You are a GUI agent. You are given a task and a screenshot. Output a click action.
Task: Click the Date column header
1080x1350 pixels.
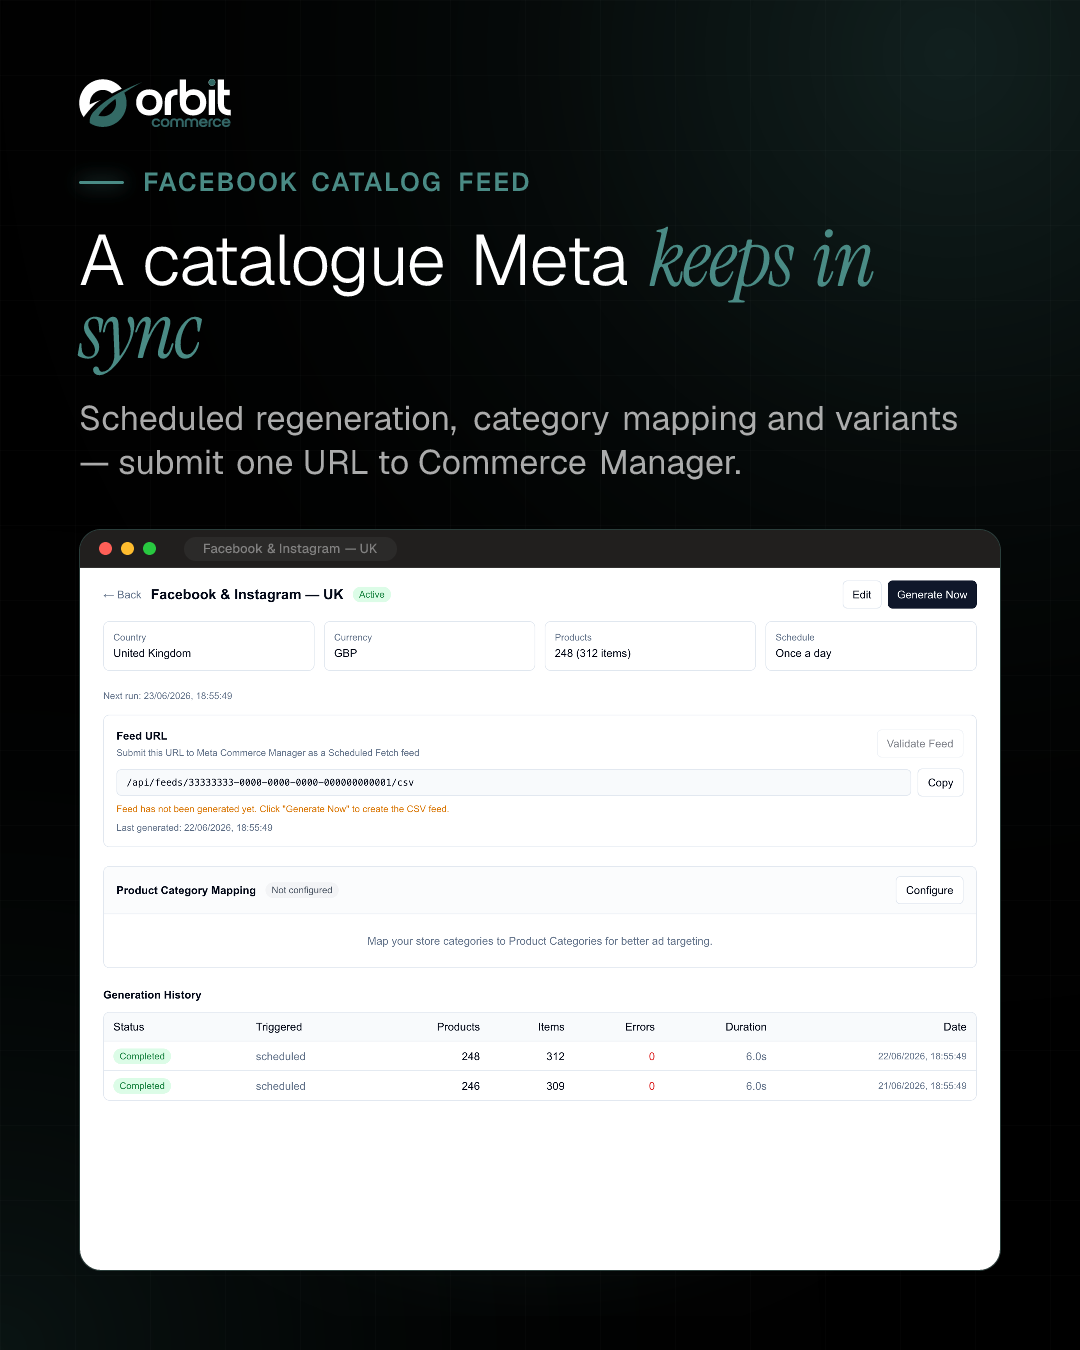point(955,1027)
